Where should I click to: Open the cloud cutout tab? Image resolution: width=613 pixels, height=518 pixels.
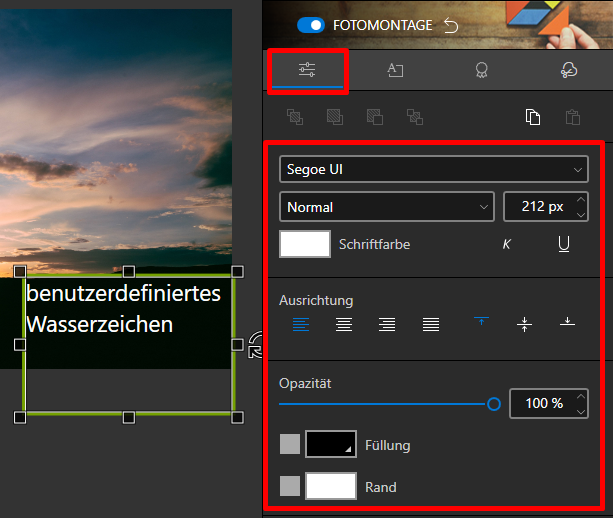pos(569,70)
